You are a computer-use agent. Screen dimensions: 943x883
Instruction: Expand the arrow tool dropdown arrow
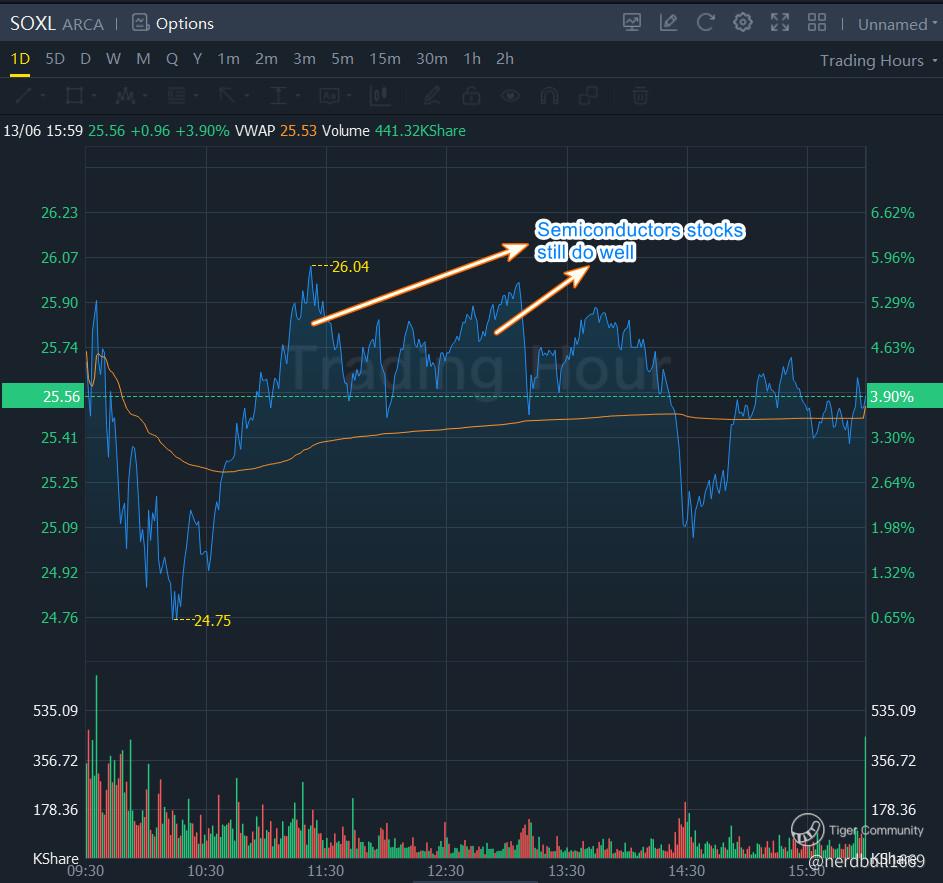pyautogui.click(x=247, y=96)
